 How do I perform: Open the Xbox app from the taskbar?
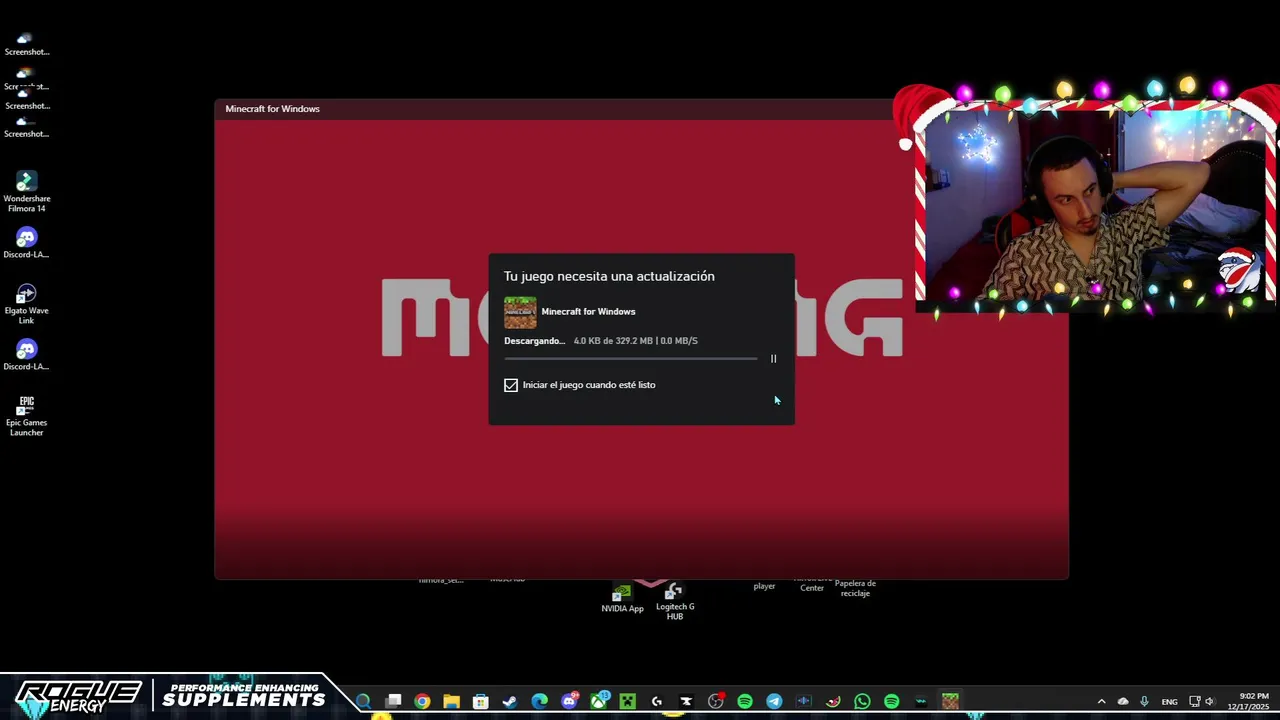[599, 702]
